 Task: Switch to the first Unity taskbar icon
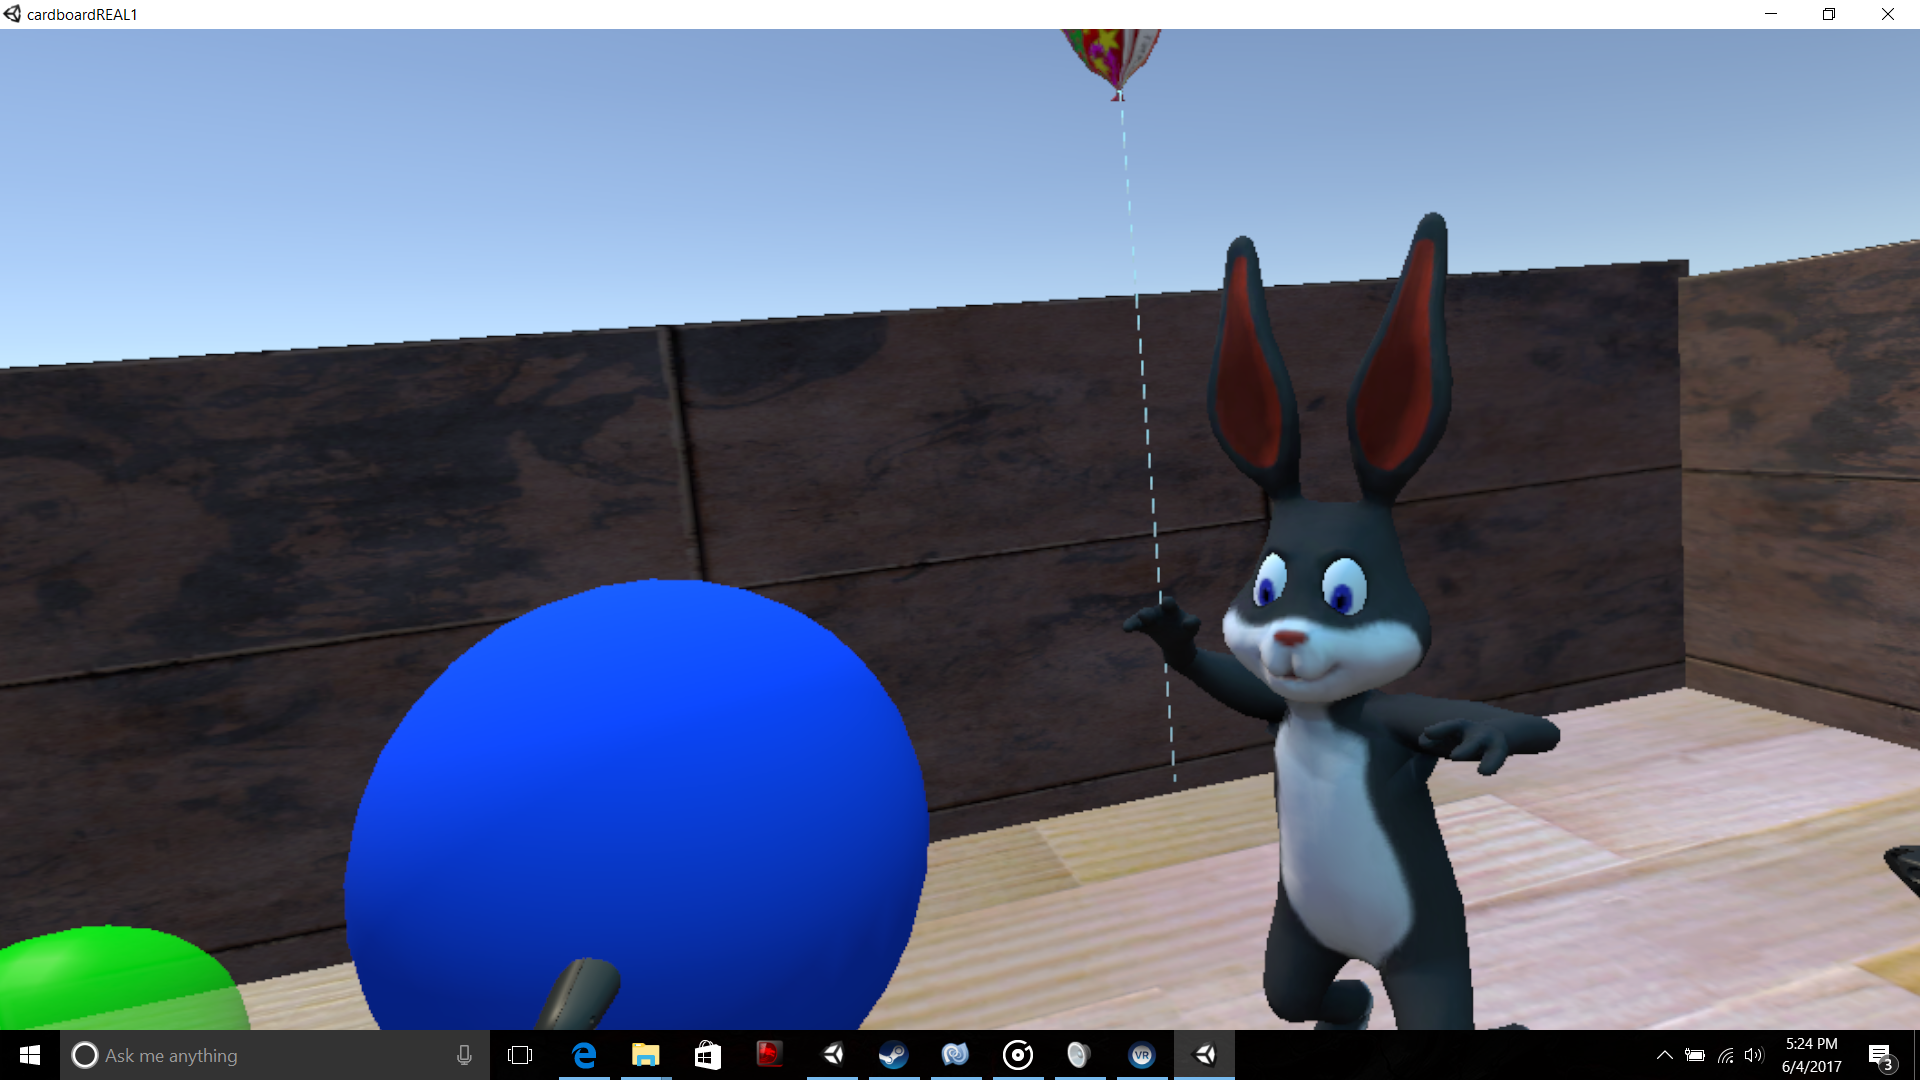[832, 1055]
